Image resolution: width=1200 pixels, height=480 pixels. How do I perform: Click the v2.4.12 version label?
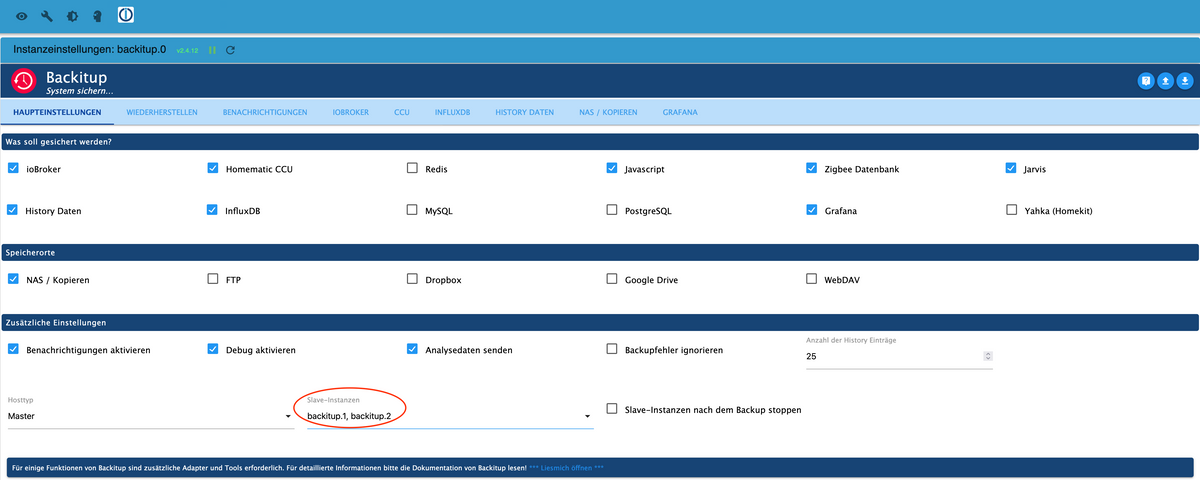point(187,49)
